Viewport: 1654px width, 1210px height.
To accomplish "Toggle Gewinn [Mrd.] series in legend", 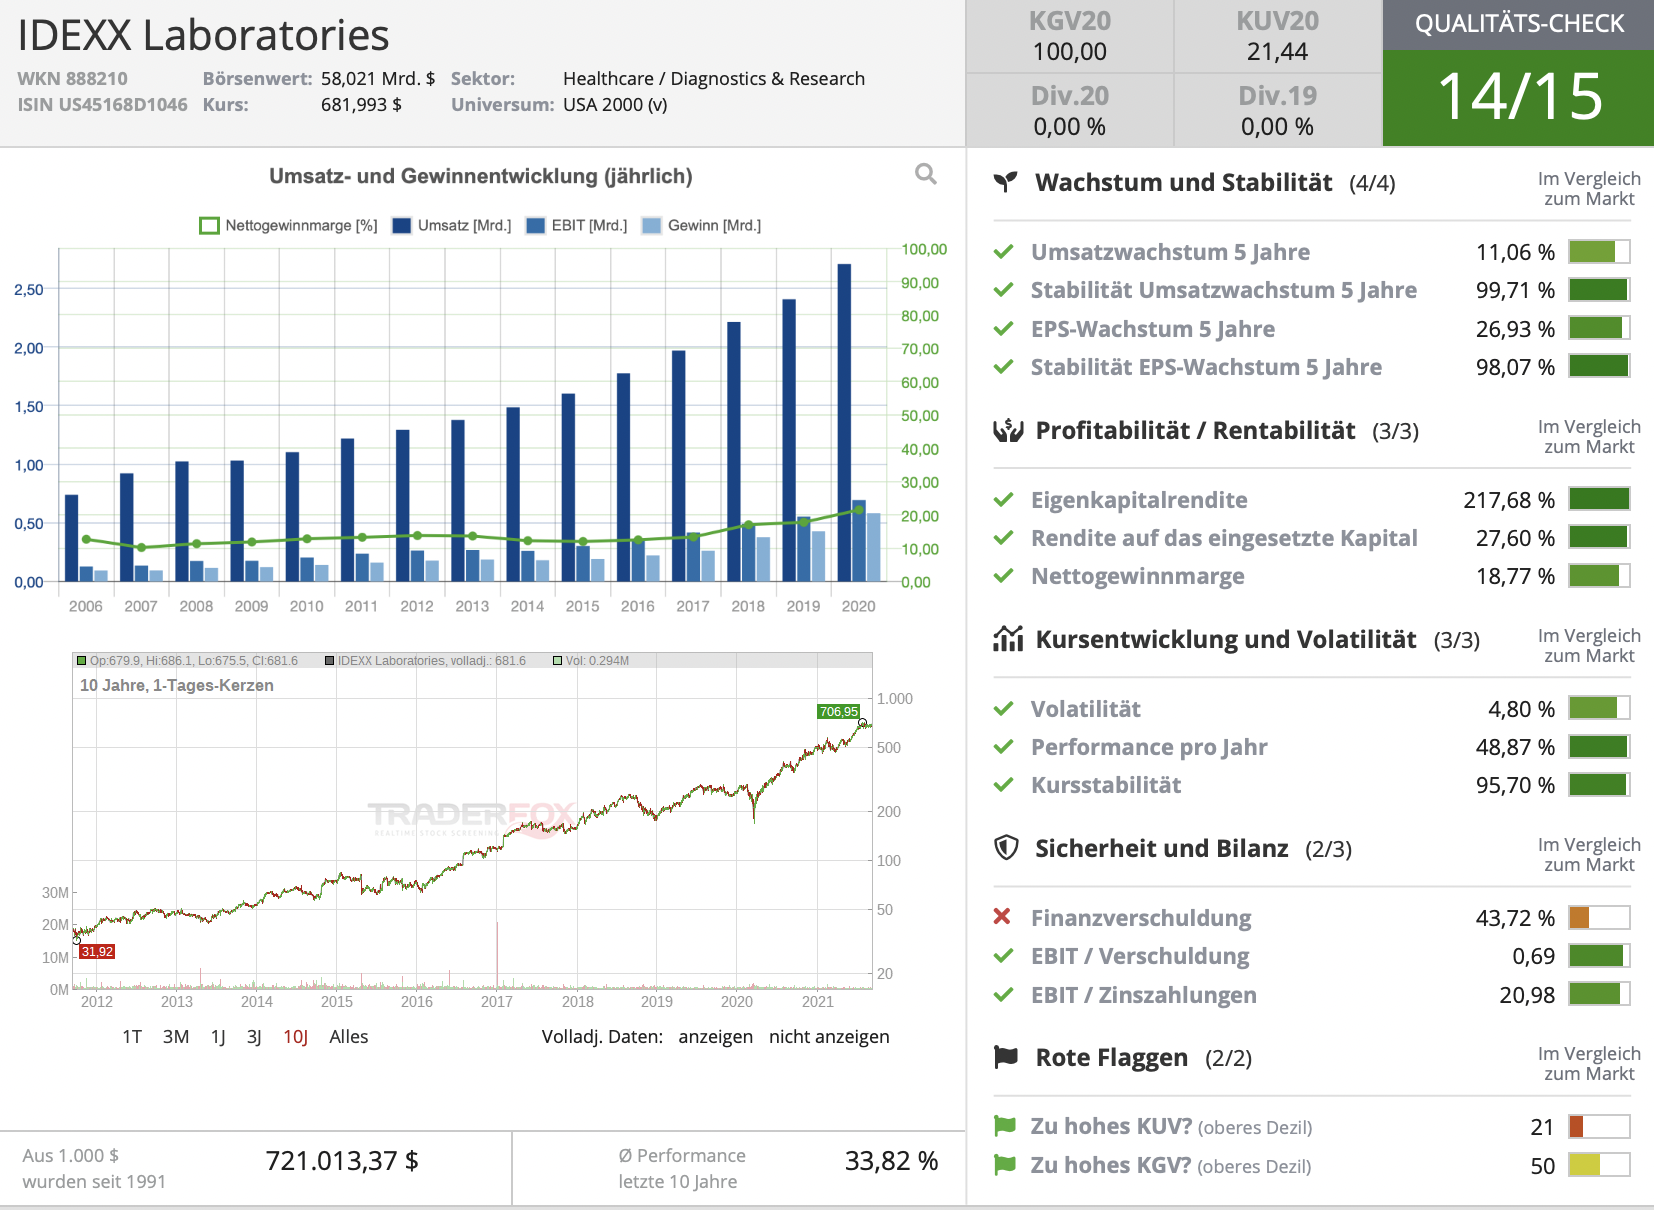I will click(x=702, y=226).
